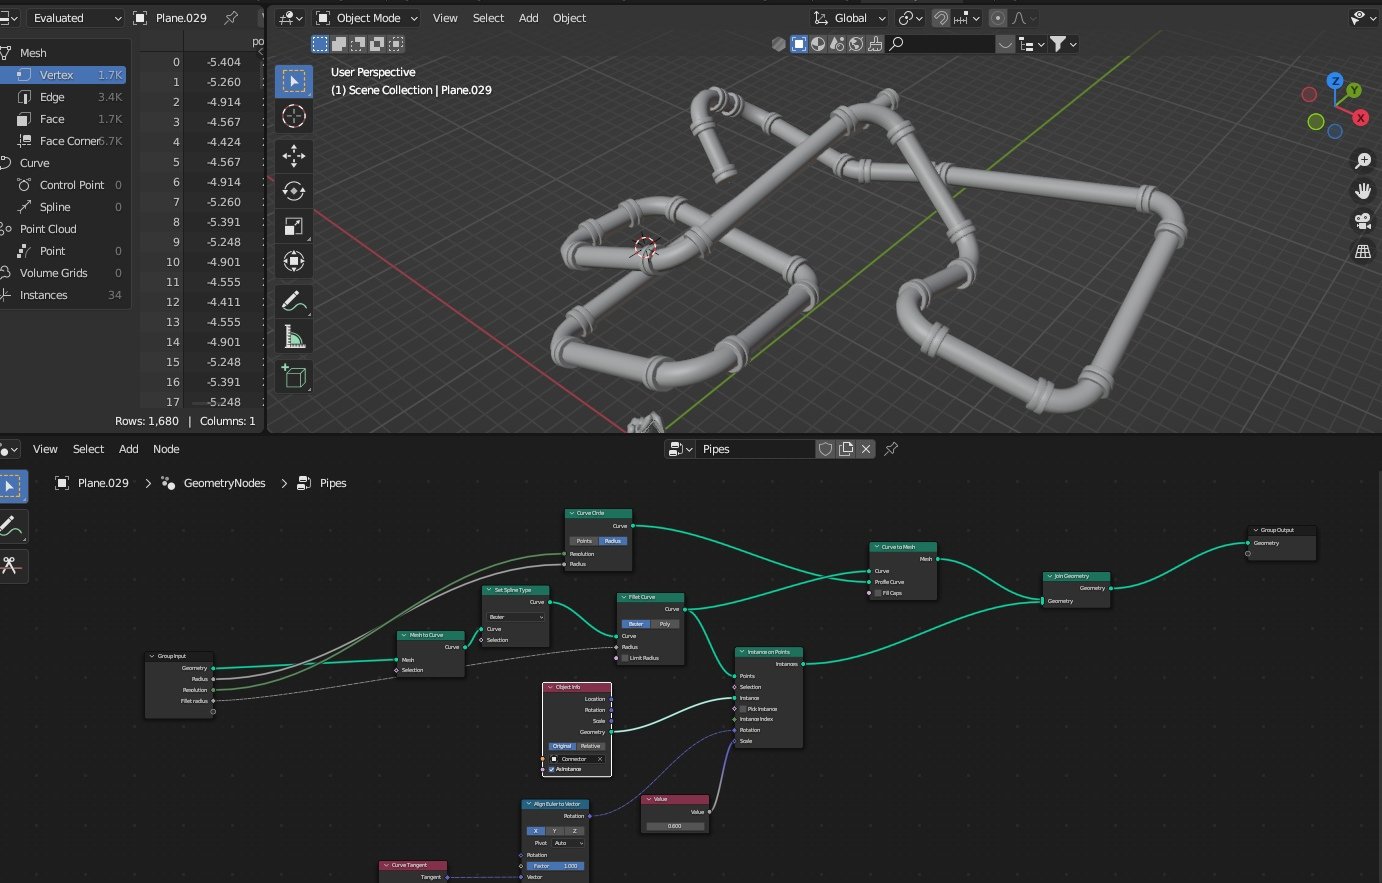Open the viewport Object menu

[569, 18]
